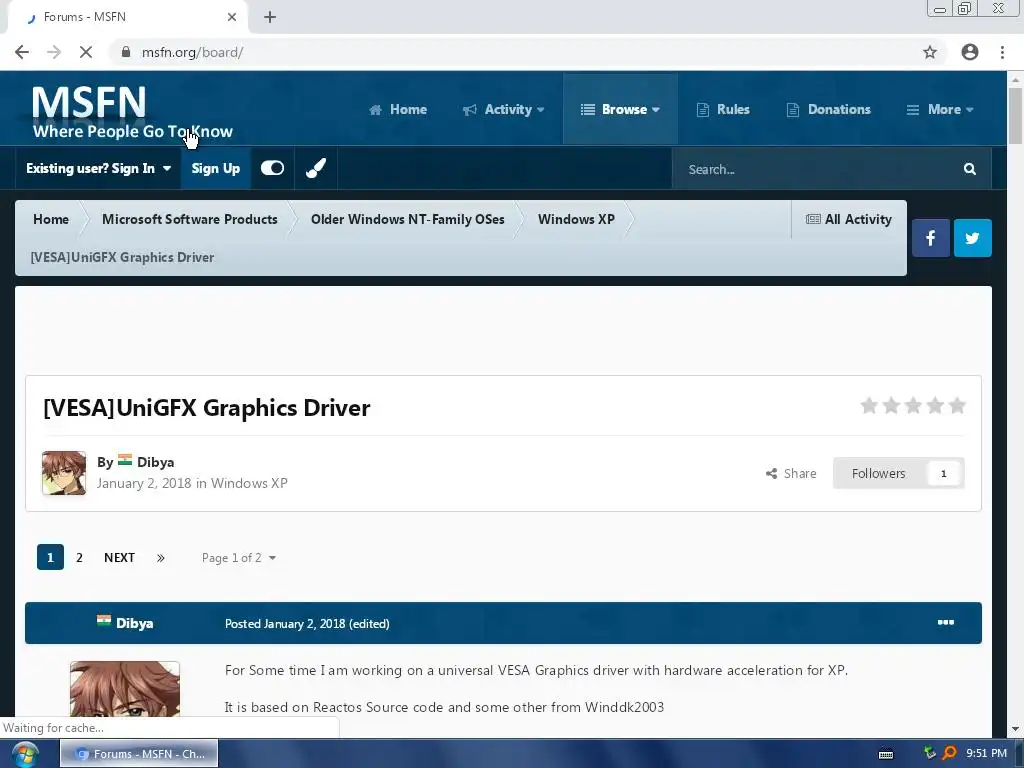Click the Sign Up button
The height and width of the screenshot is (768, 1024).
(216, 168)
